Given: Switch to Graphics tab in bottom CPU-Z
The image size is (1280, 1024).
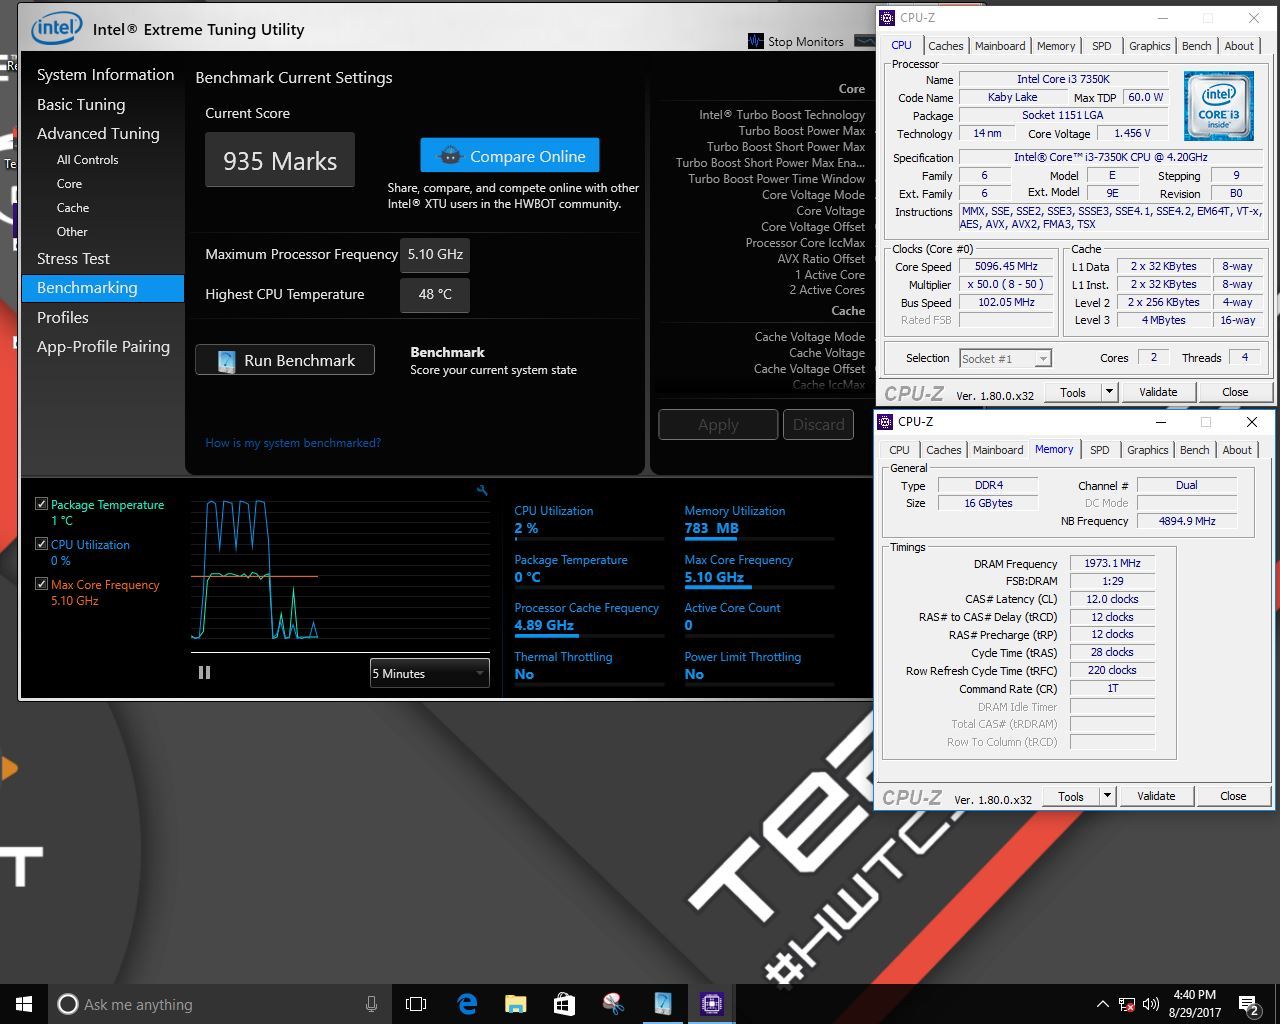Looking at the screenshot, I should [x=1147, y=450].
